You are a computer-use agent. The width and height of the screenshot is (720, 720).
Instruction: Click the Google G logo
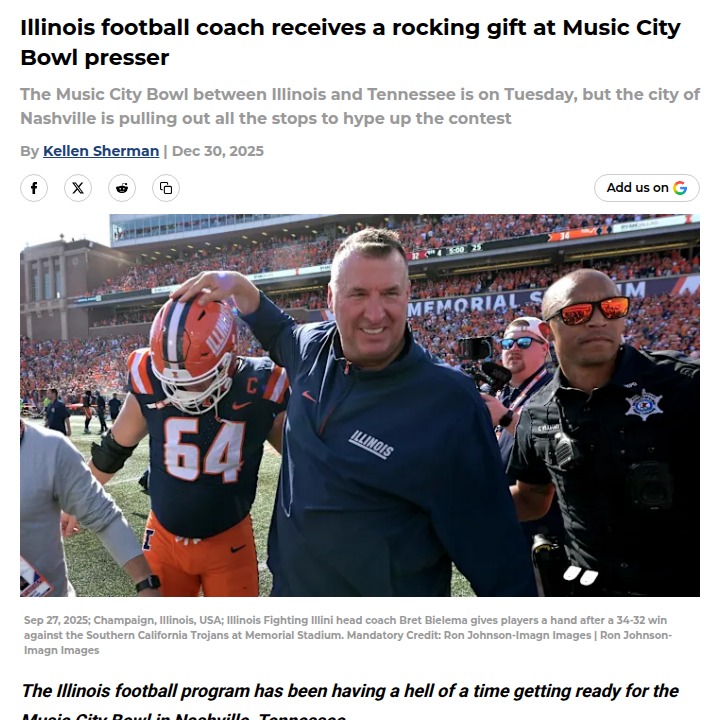pos(680,188)
